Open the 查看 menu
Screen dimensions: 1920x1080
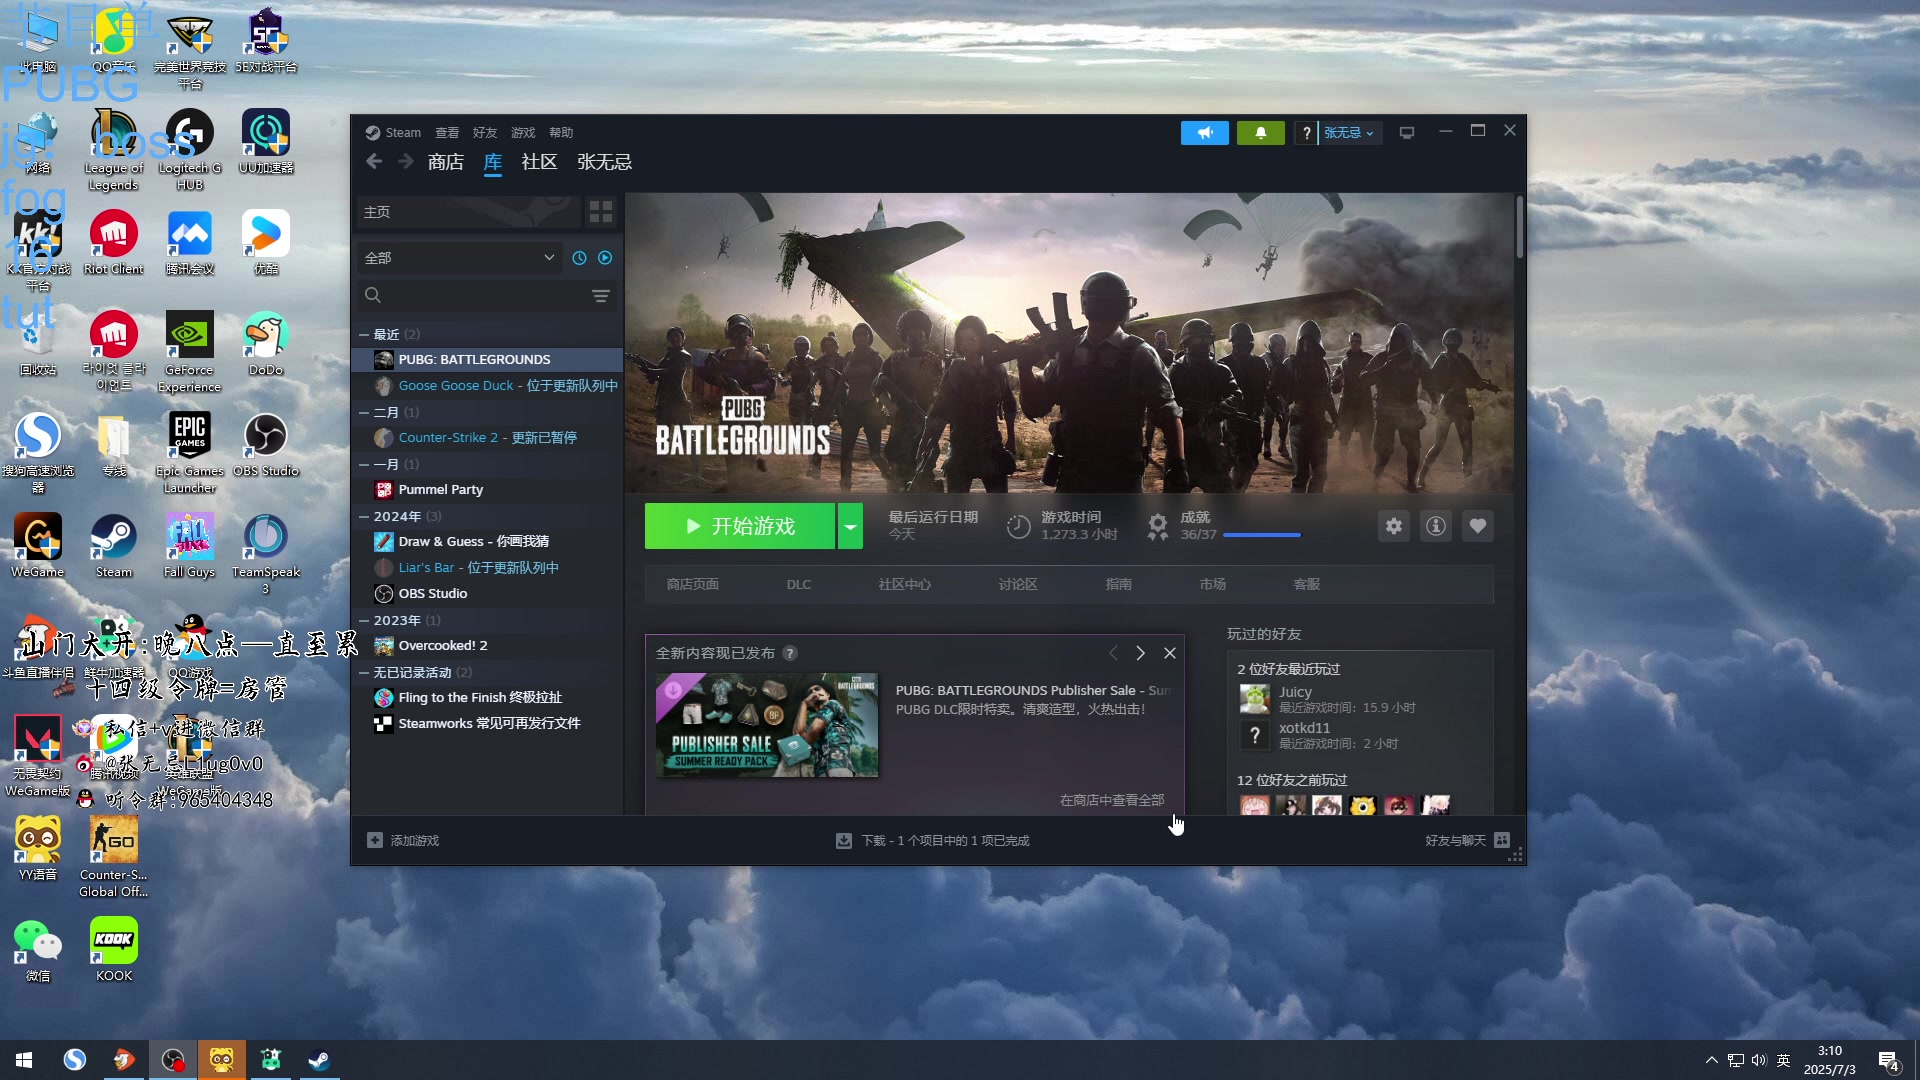click(x=447, y=133)
